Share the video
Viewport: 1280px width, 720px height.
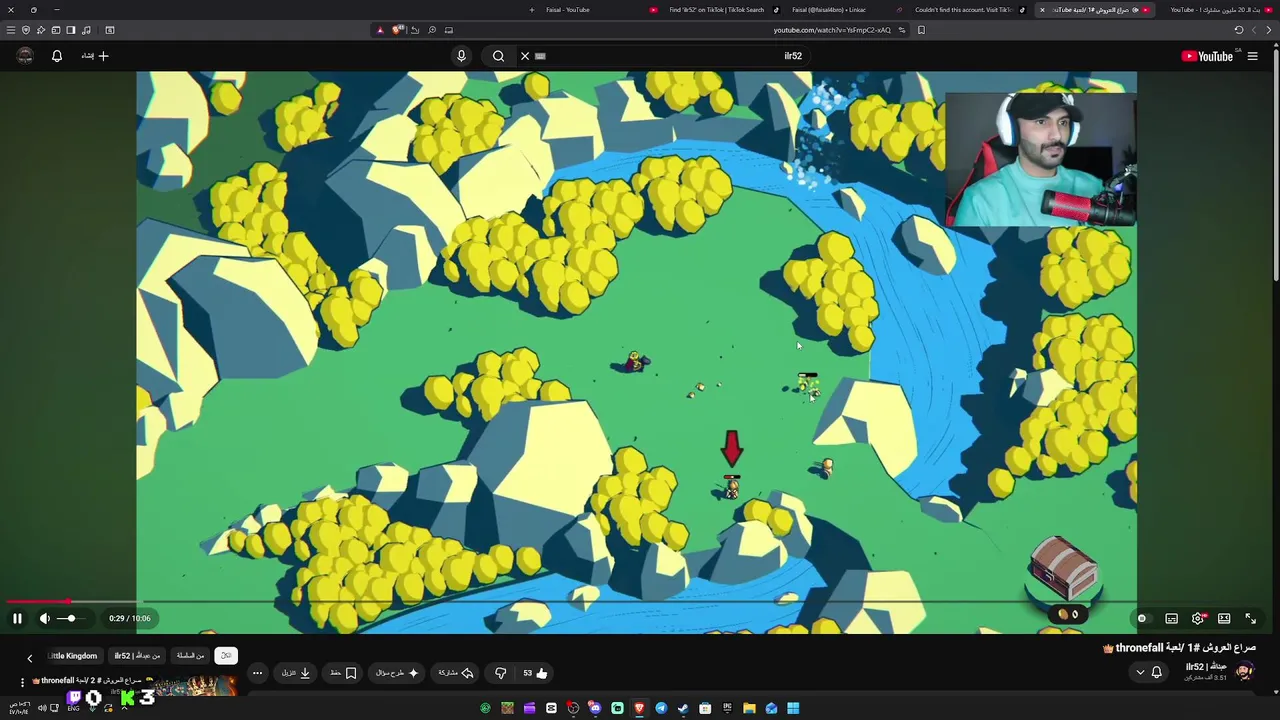tap(456, 673)
